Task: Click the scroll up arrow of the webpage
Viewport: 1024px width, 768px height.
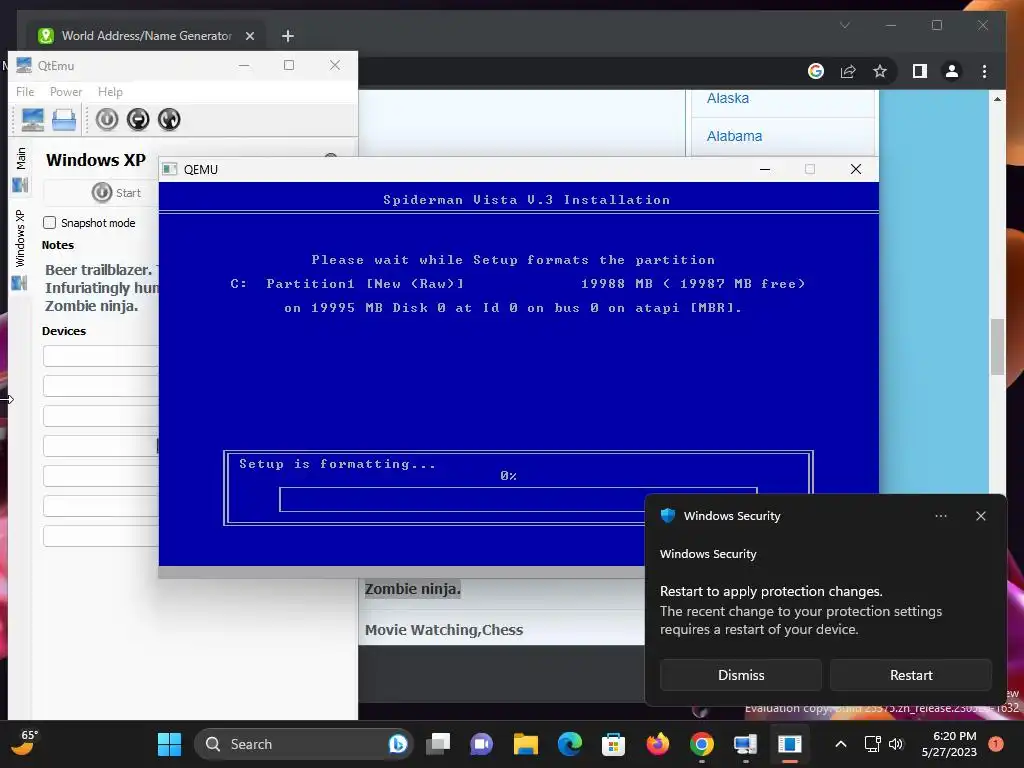Action: coord(997,99)
